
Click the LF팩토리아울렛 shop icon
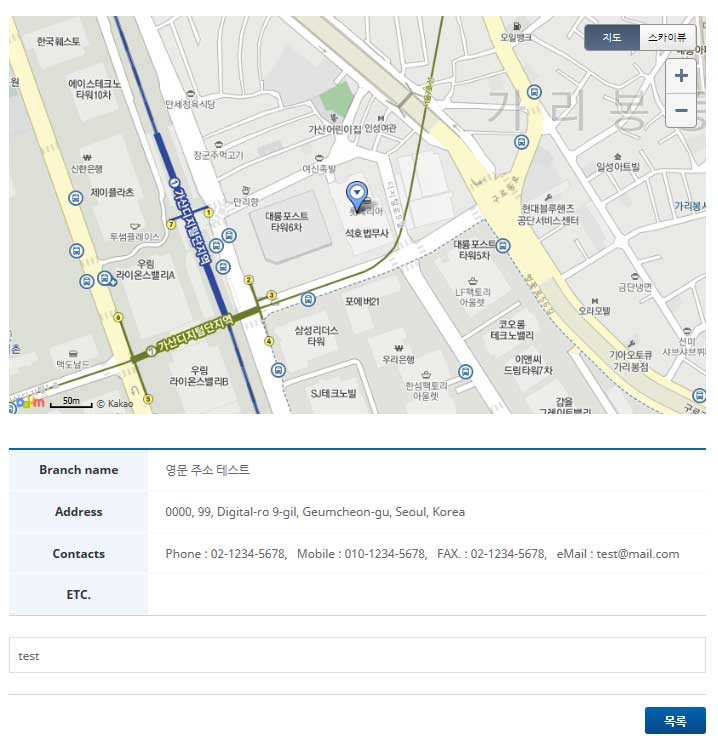pos(473,281)
